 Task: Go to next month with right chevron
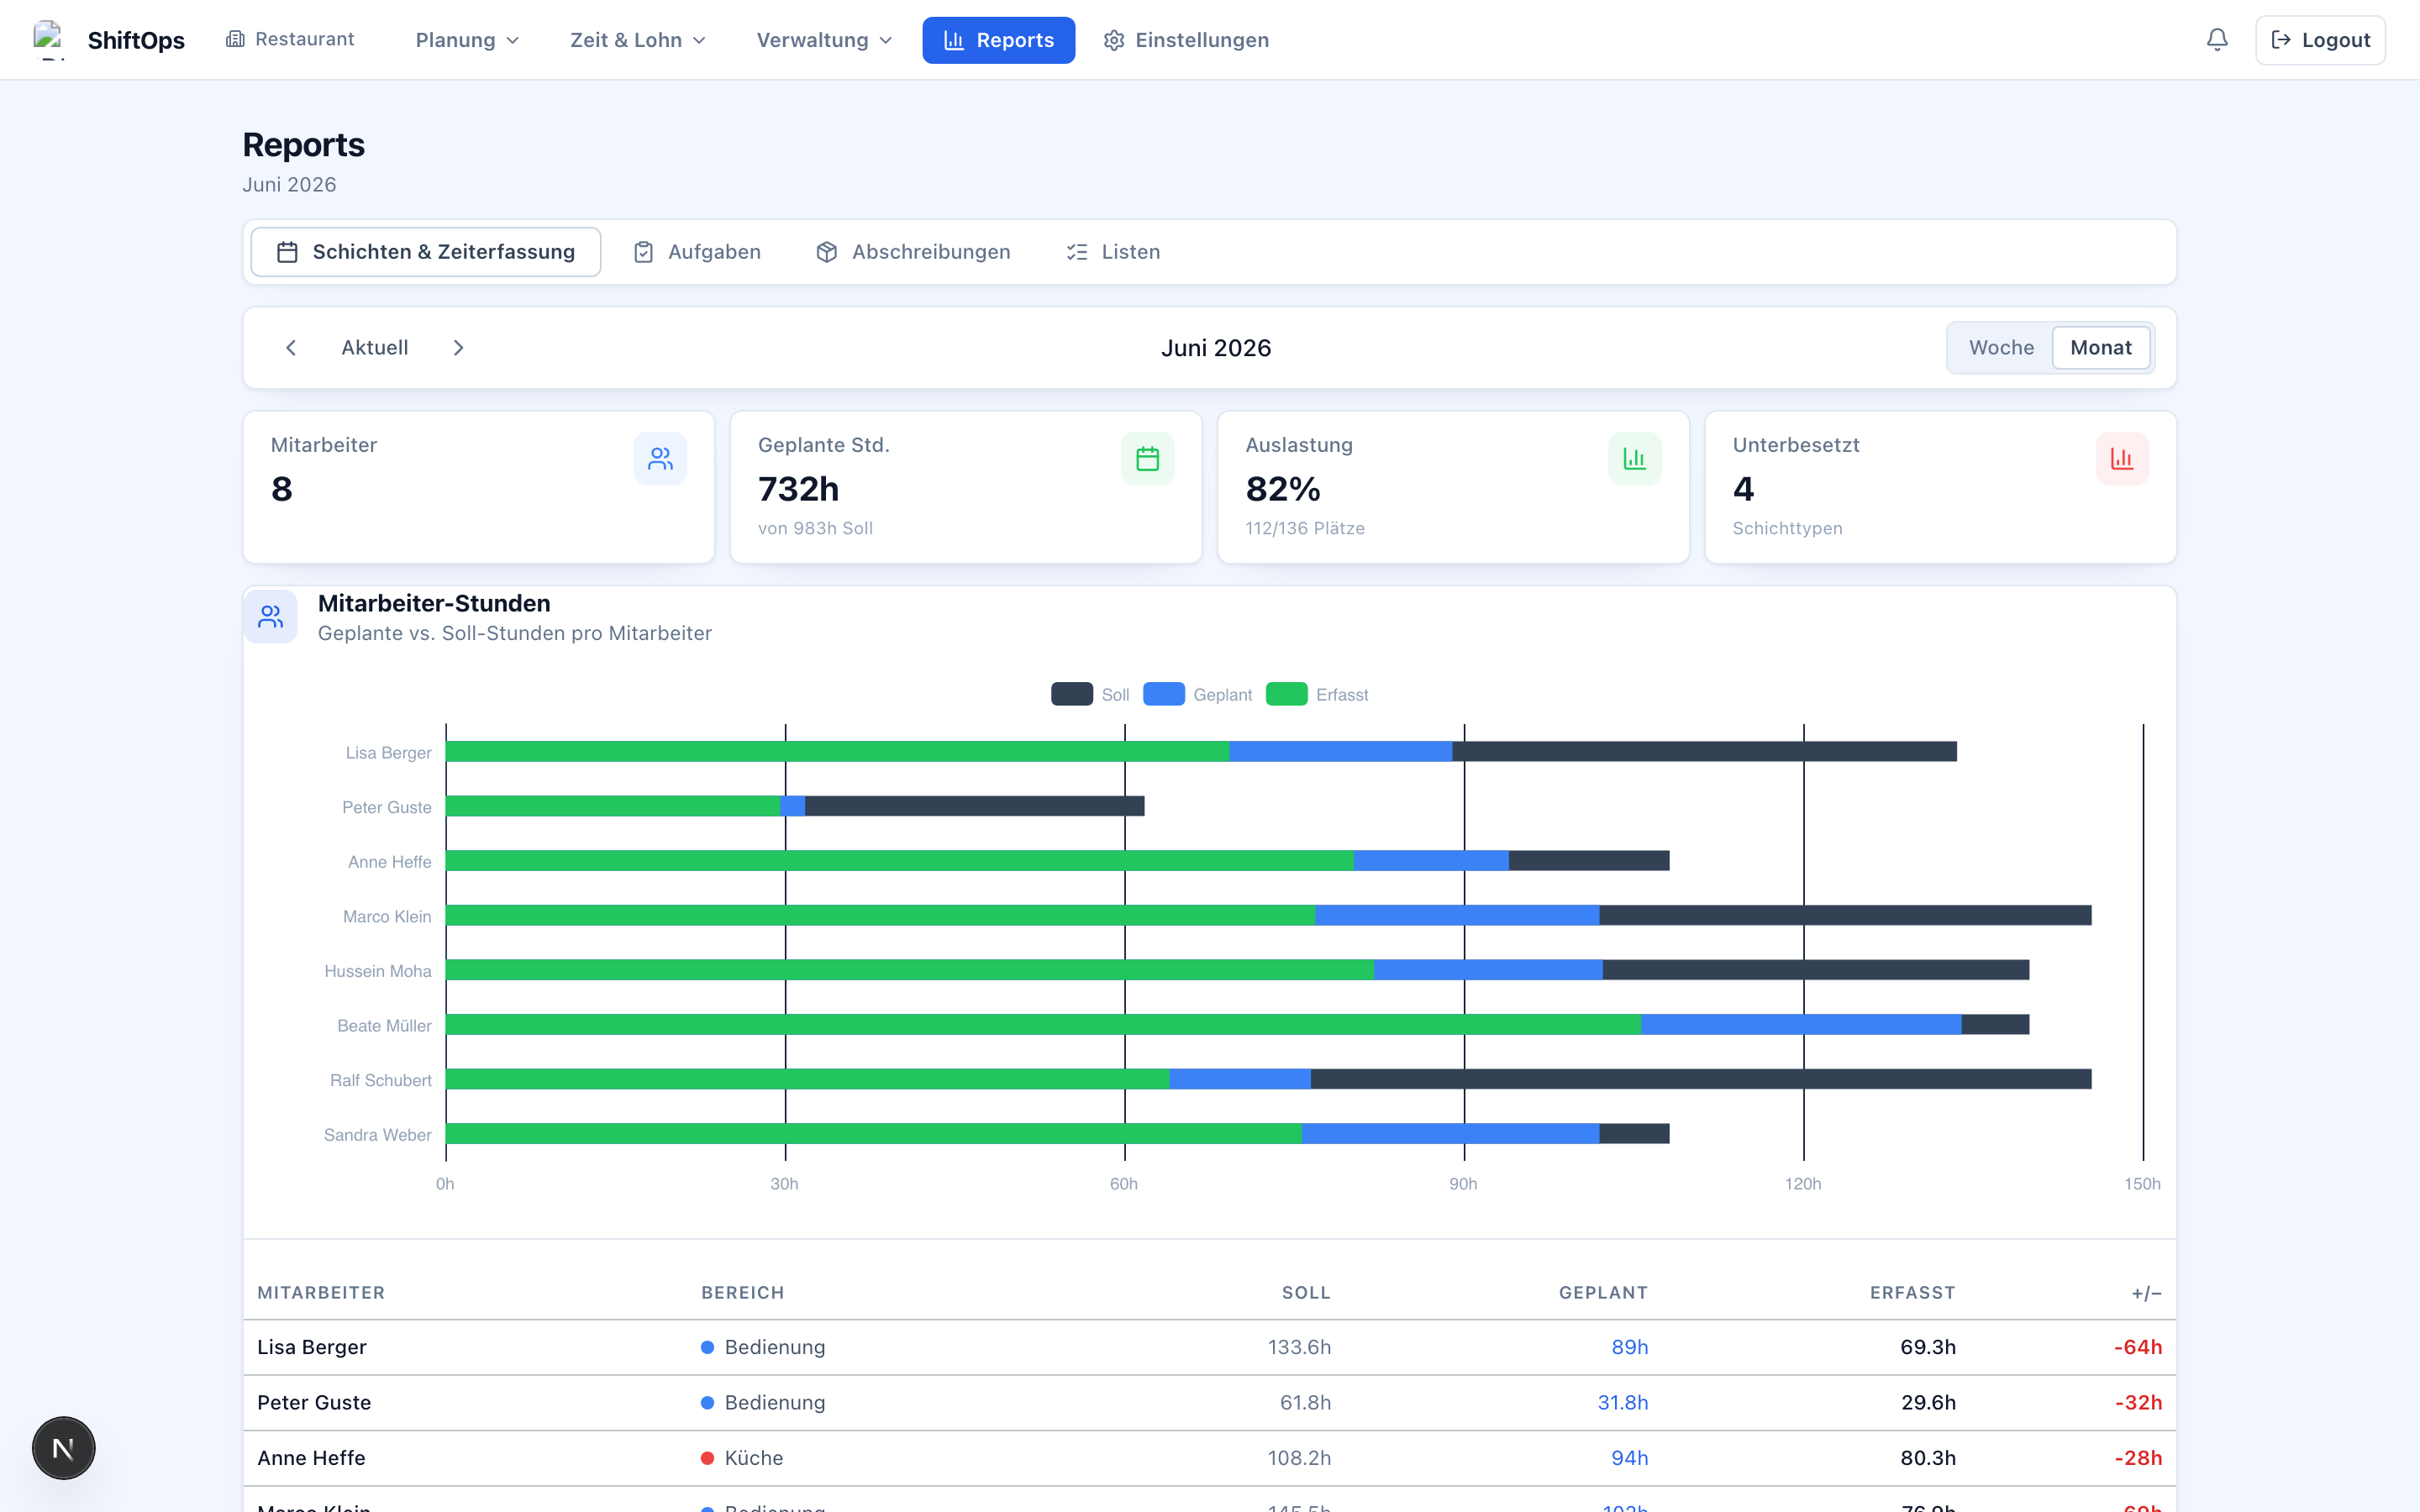tap(458, 348)
